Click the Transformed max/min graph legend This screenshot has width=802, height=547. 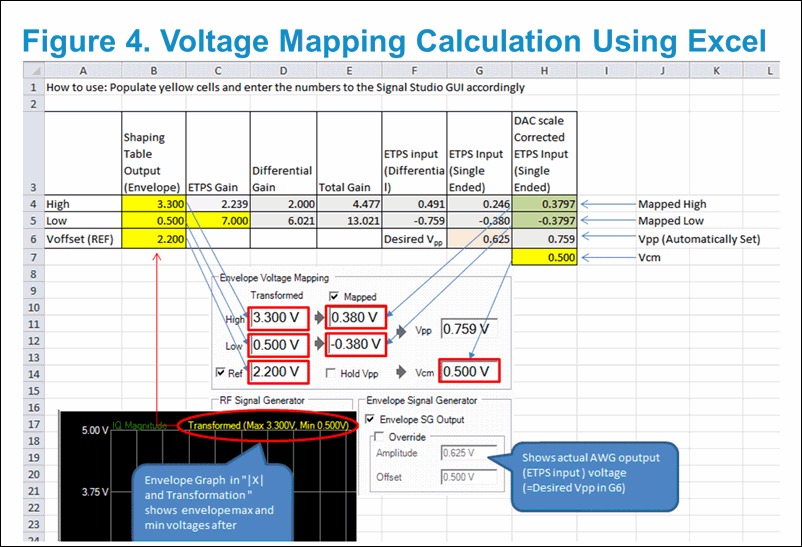(268, 425)
